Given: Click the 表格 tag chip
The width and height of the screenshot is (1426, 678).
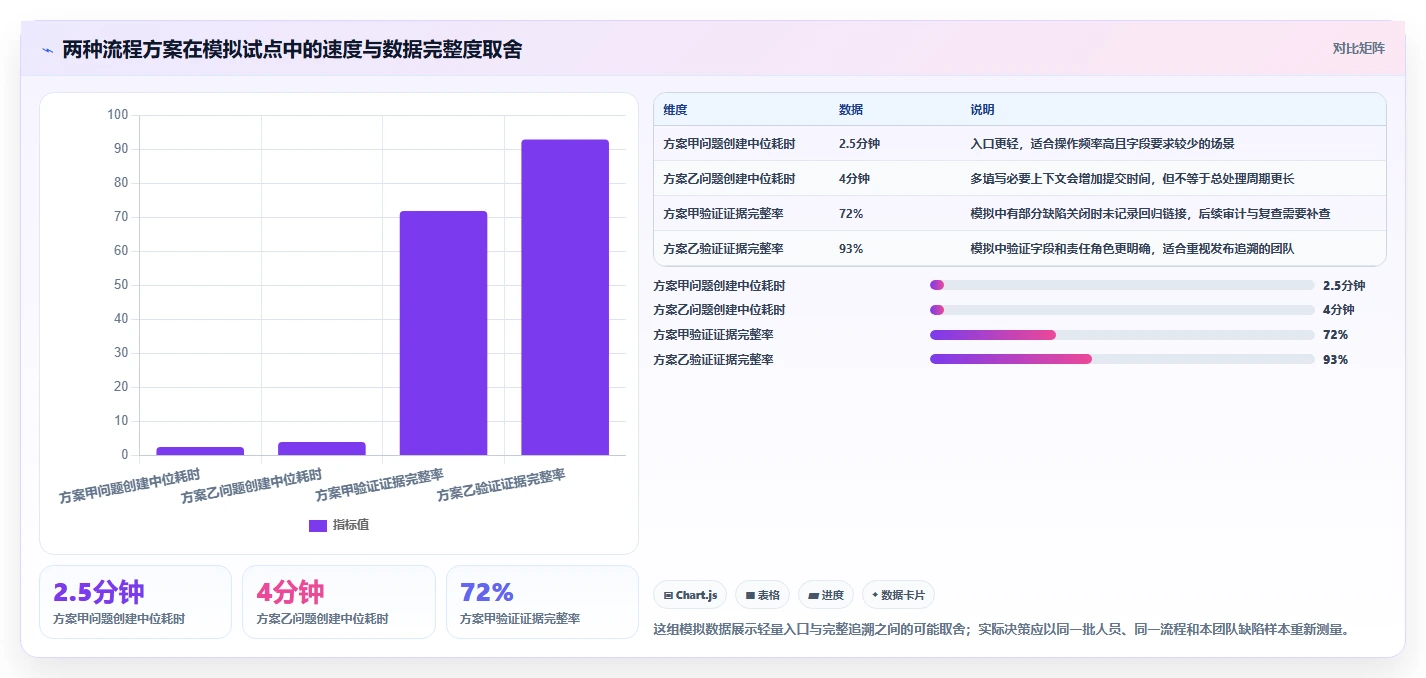Looking at the screenshot, I should pyautogui.click(x=762, y=595).
